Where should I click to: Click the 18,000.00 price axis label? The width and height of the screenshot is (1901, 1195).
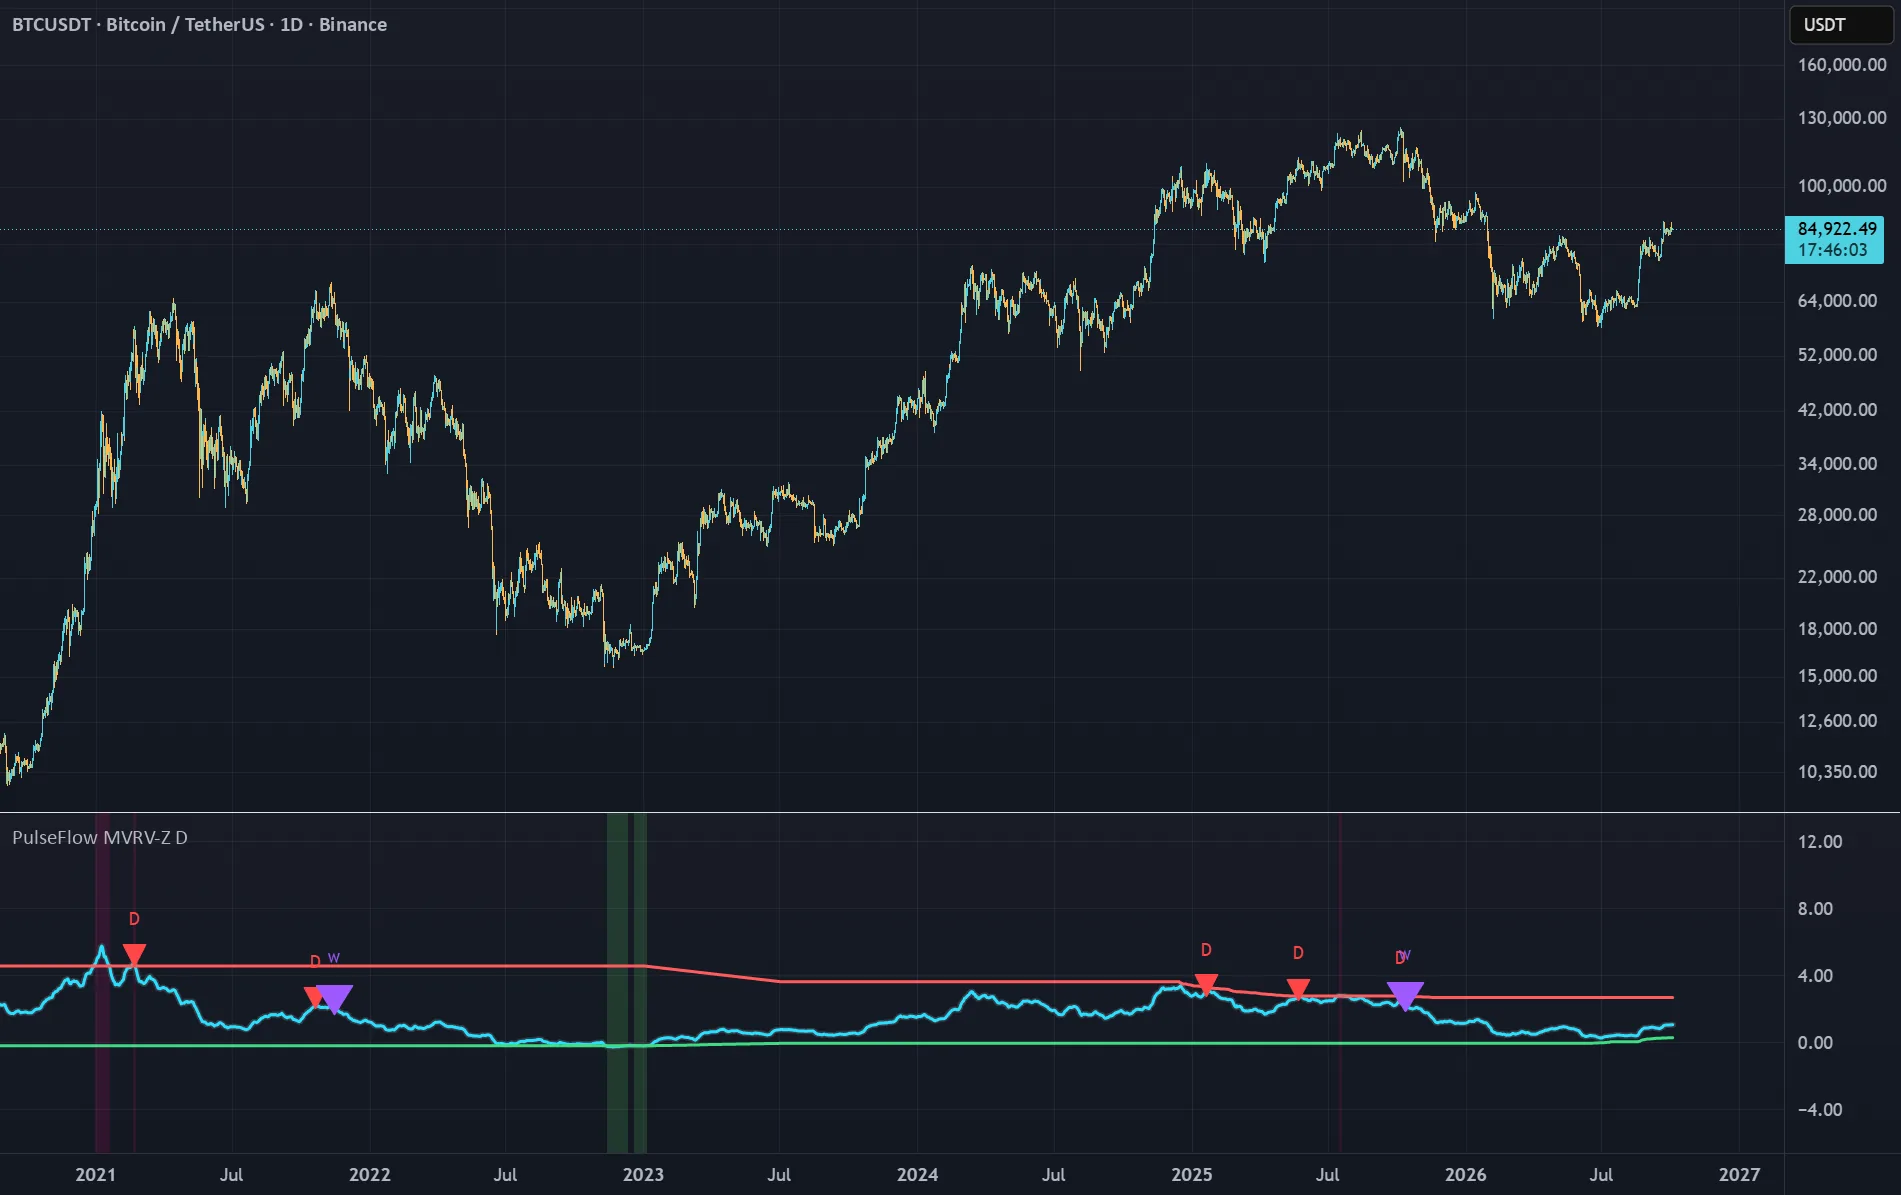(1838, 629)
